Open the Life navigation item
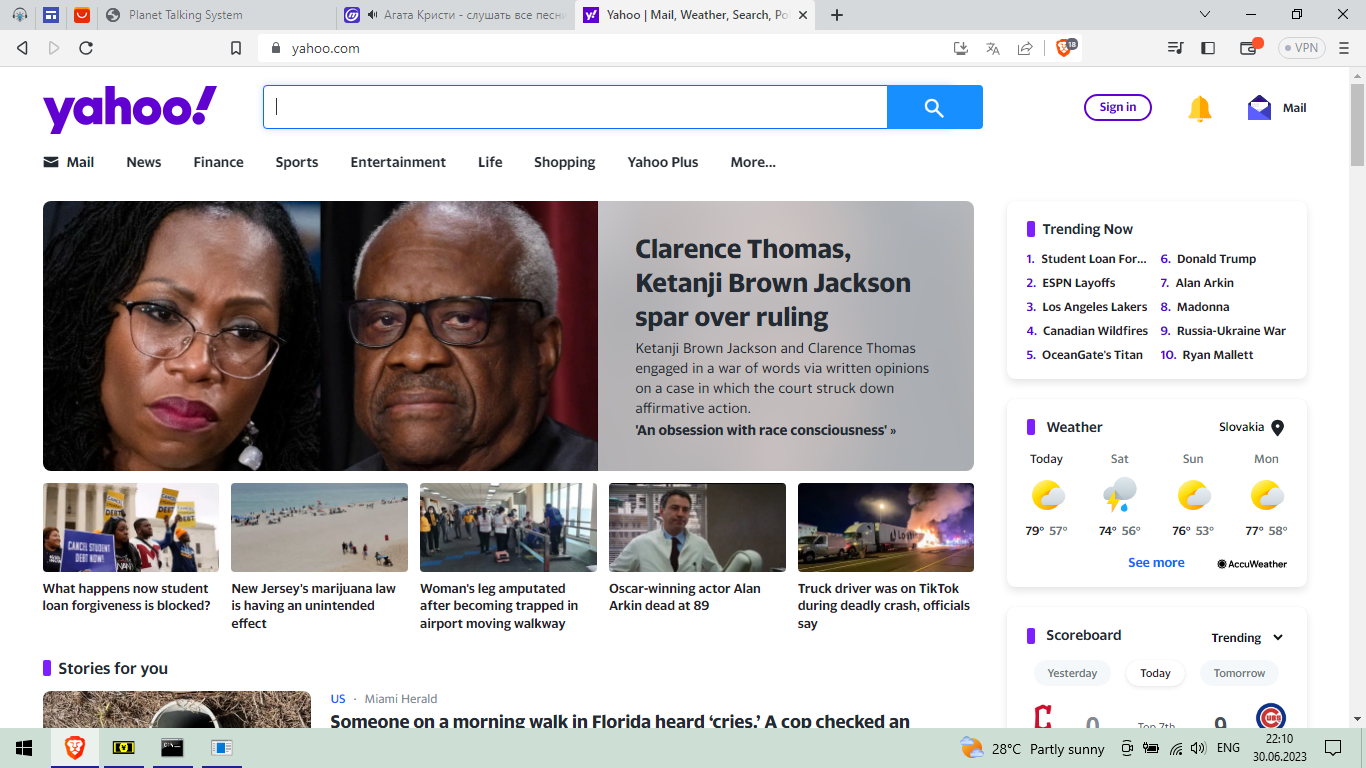Image resolution: width=1366 pixels, height=768 pixels. coord(490,162)
